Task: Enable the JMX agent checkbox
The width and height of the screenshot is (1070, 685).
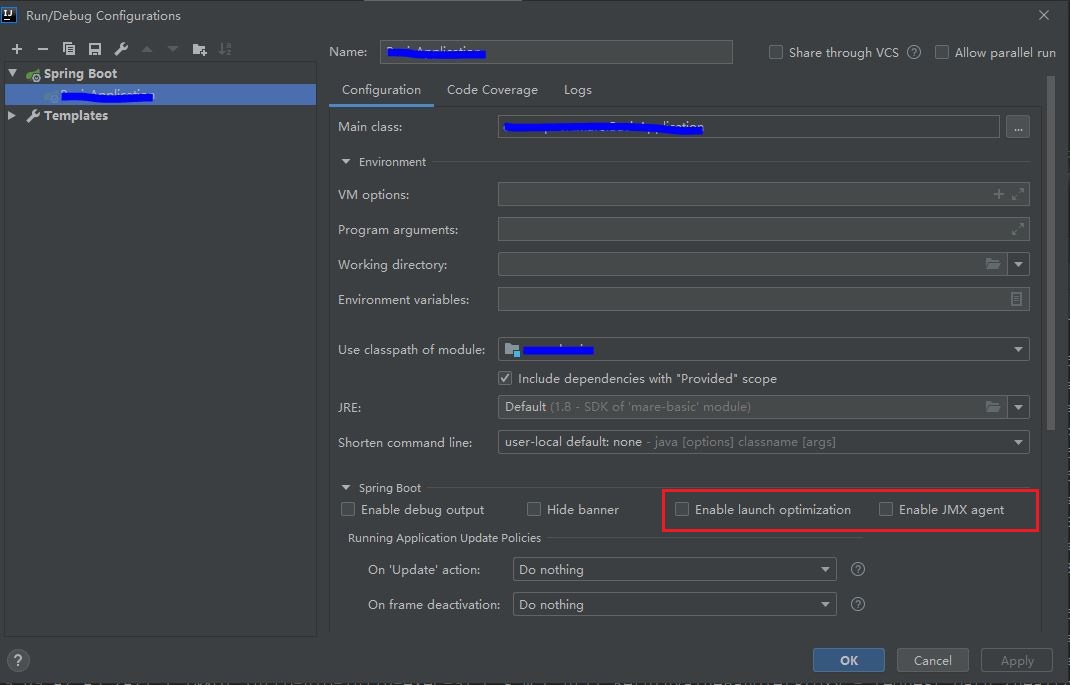Action: pyautogui.click(x=886, y=509)
